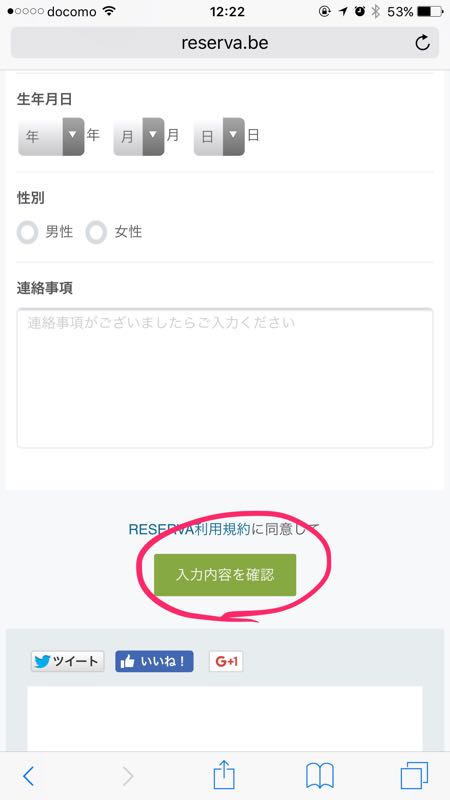Open the 年 birth year dropdown

(51, 137)
